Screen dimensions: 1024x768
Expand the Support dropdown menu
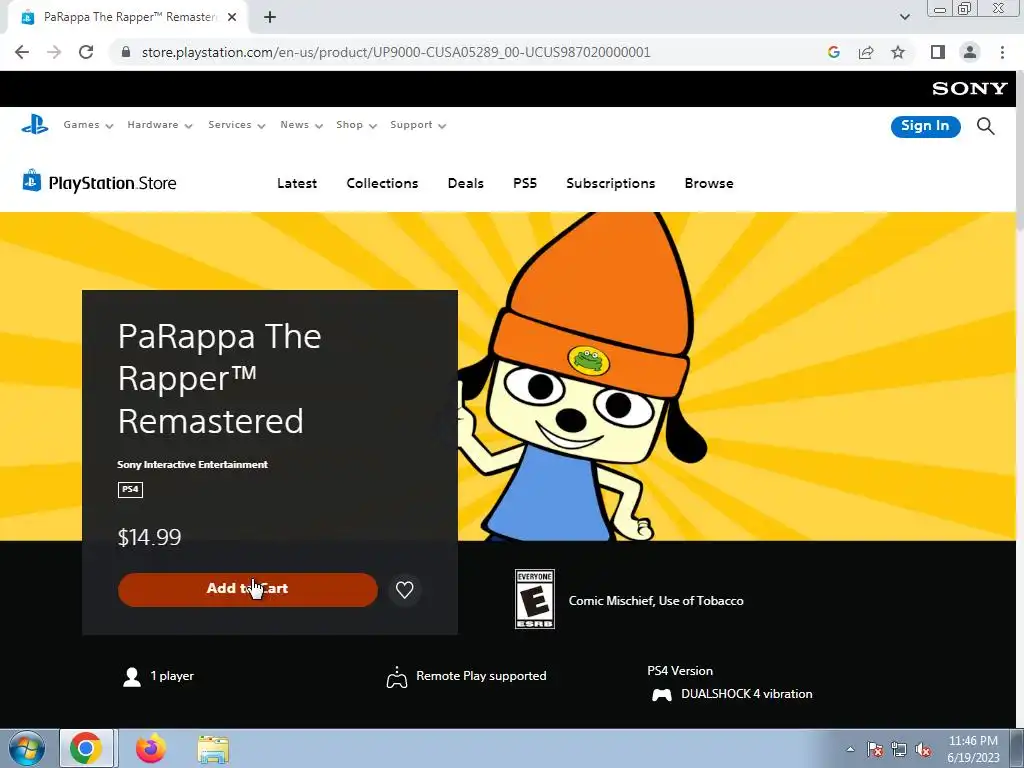coord(418,125)
